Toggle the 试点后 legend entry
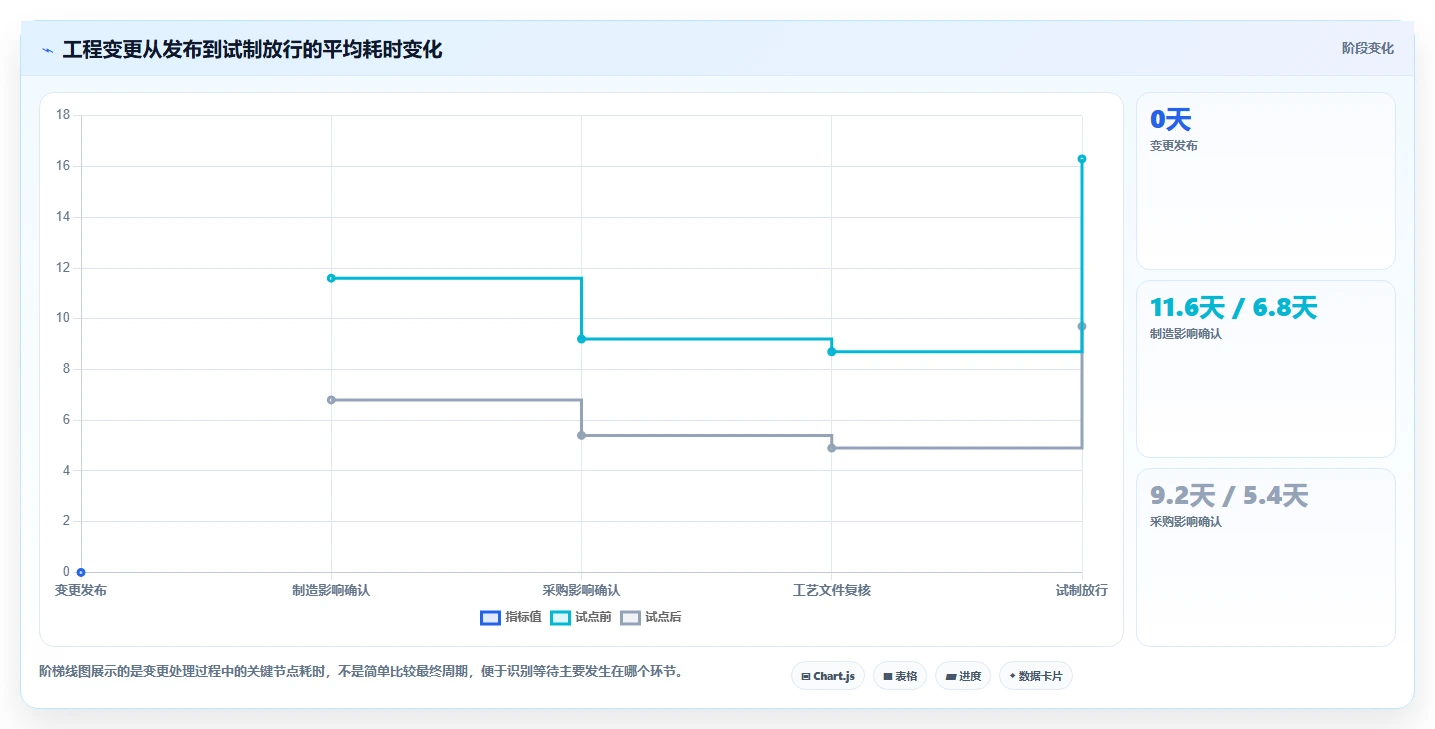 [651, 618]
